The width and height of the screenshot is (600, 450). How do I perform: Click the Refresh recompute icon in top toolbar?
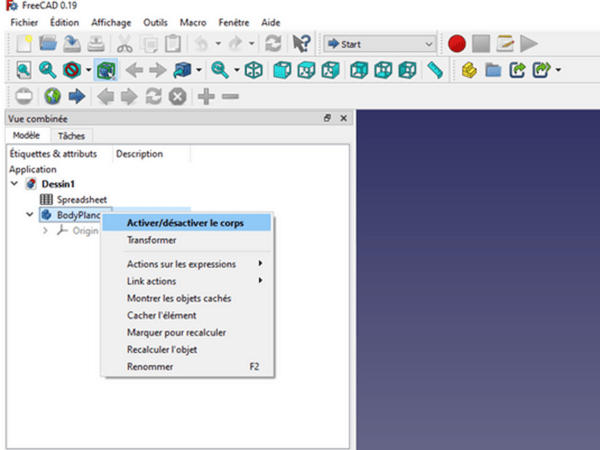point(273,44)
